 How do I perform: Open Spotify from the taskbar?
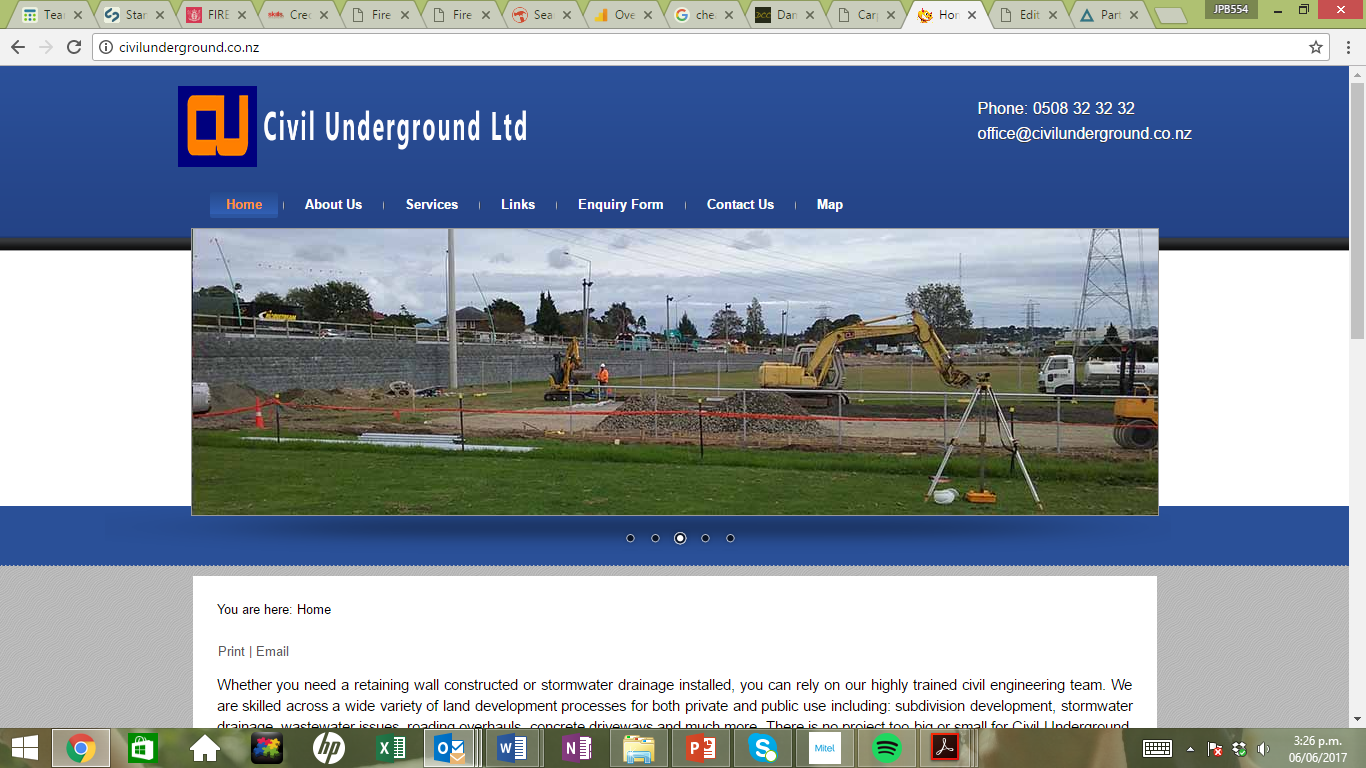(x=886, y=748)
